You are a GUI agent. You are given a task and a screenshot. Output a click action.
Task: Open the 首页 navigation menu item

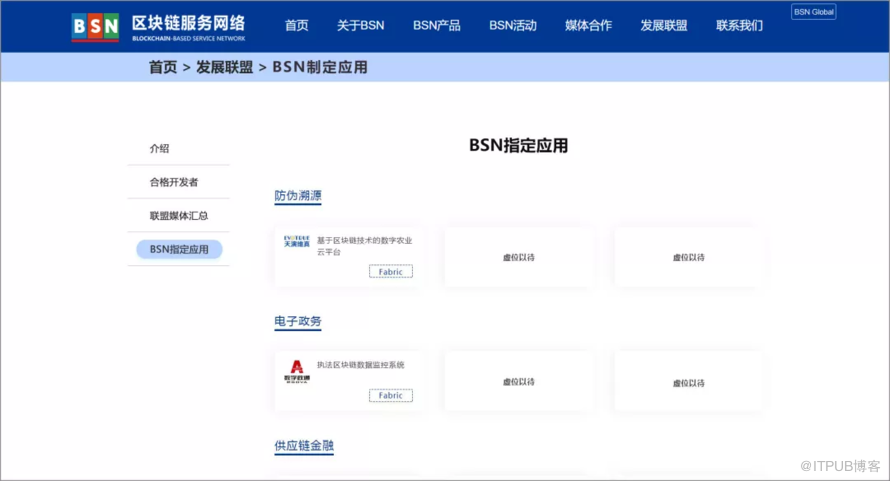[296, 26]
